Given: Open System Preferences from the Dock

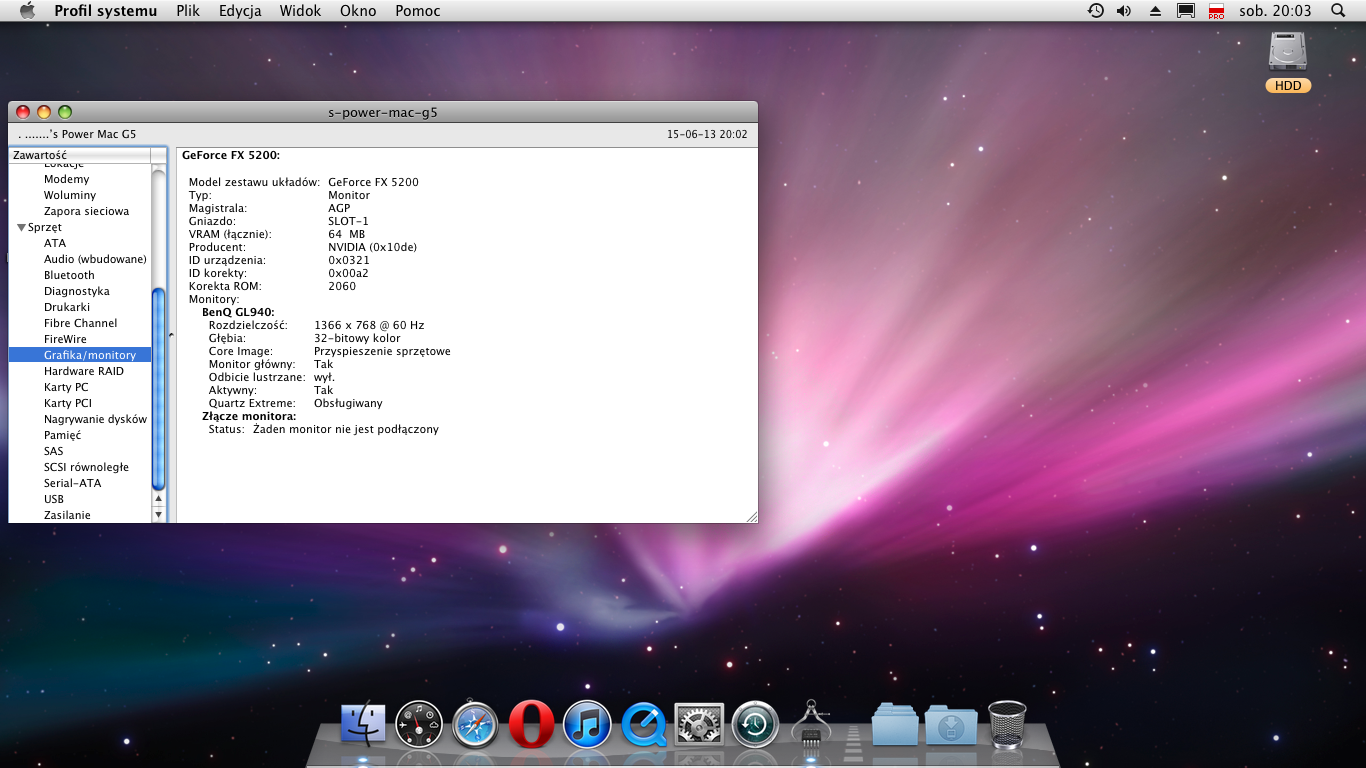Looking at the screenshot, I should (699, 725).
